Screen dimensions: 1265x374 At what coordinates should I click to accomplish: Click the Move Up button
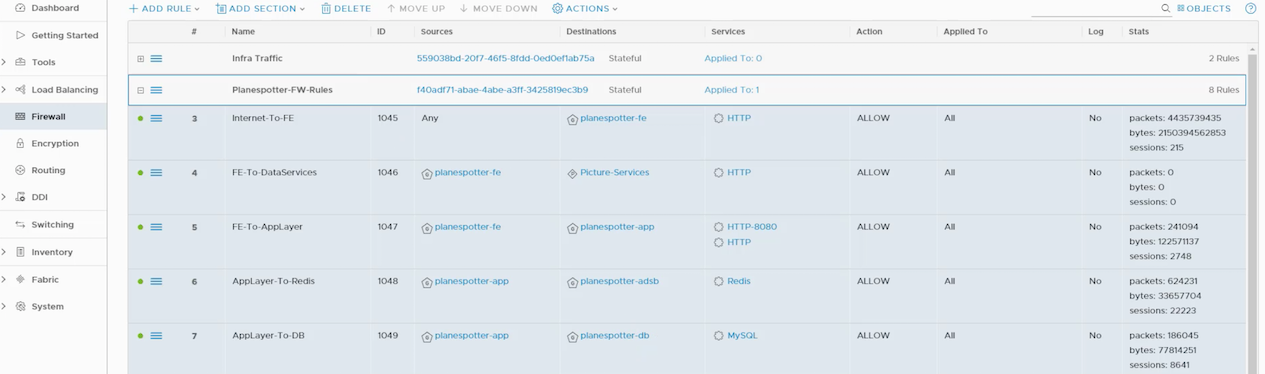(416, 9)
